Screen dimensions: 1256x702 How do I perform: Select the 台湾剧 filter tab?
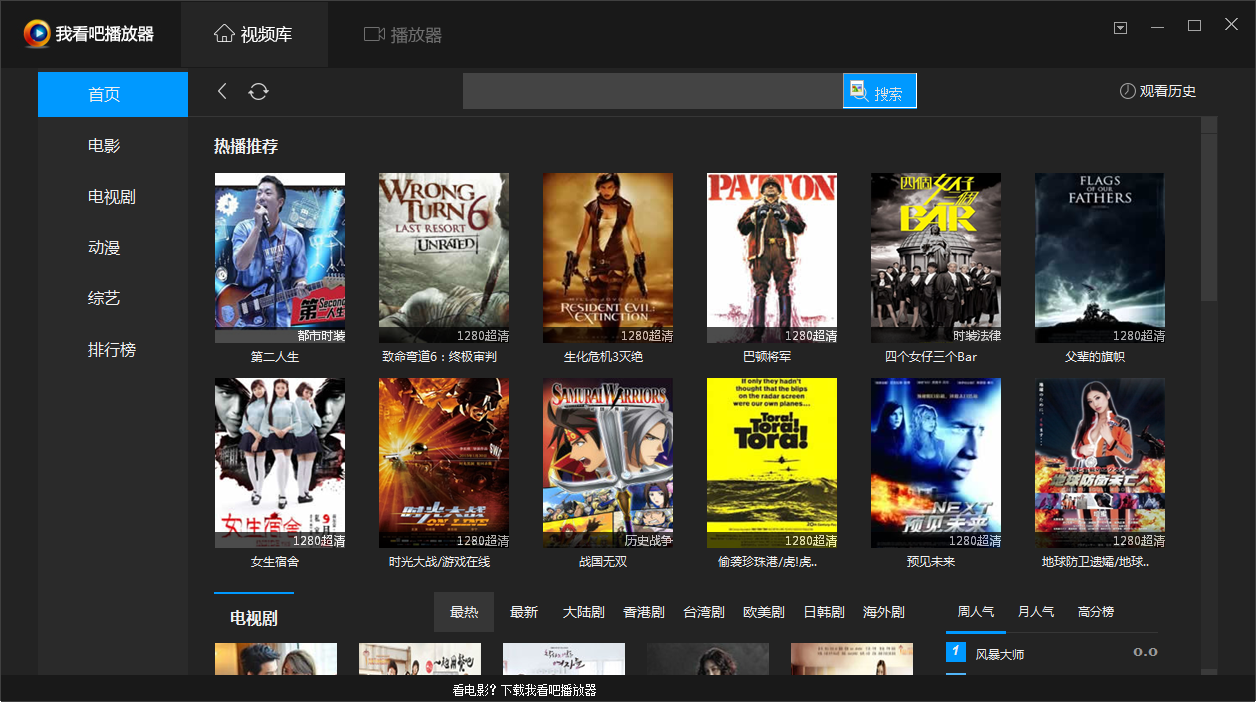704,612
